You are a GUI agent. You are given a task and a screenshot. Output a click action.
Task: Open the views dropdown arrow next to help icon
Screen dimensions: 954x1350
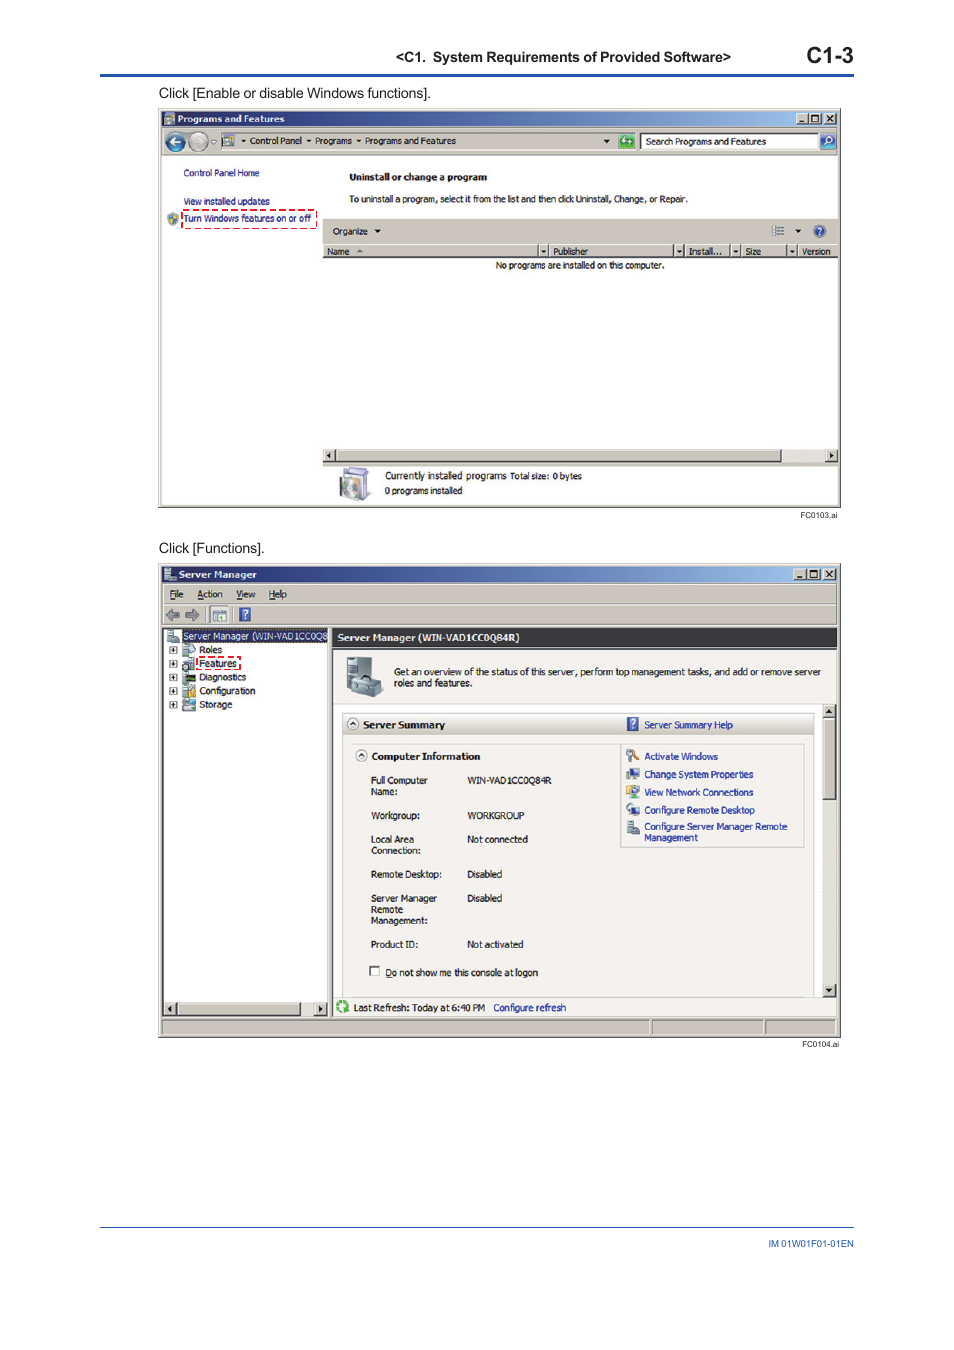(798, 231)
